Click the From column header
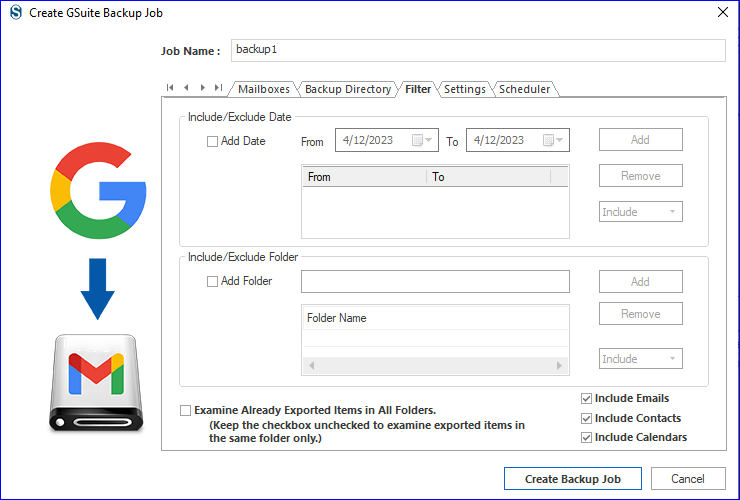 365,177
